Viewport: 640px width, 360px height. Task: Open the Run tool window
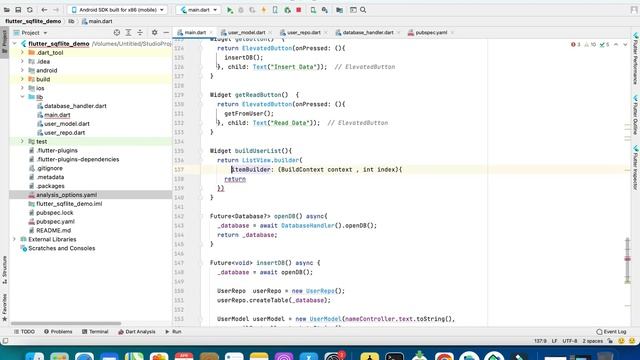pyautogui.click(x=173, y=332)
